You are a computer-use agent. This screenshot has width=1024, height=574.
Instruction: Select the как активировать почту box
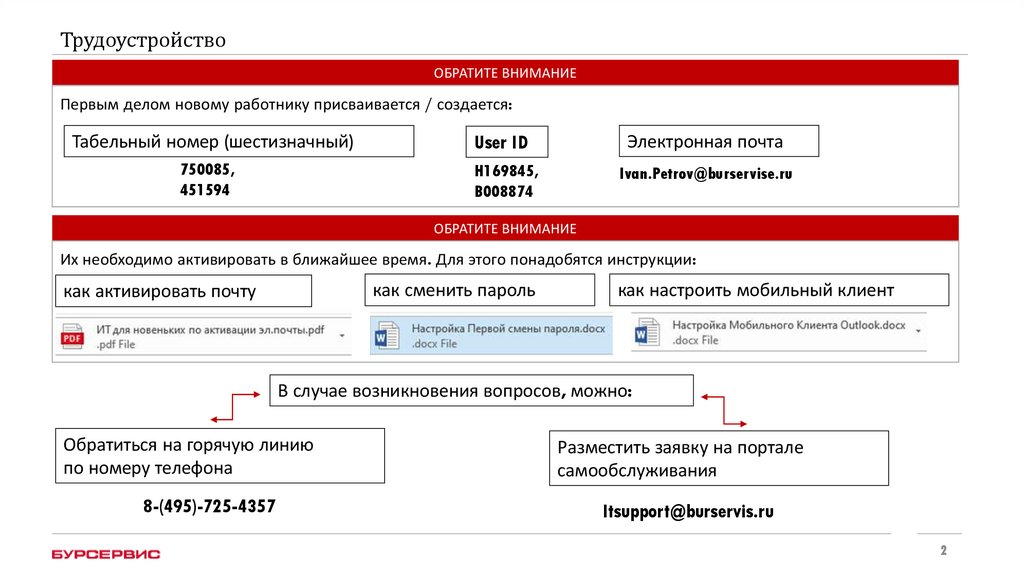coord(184,291)
